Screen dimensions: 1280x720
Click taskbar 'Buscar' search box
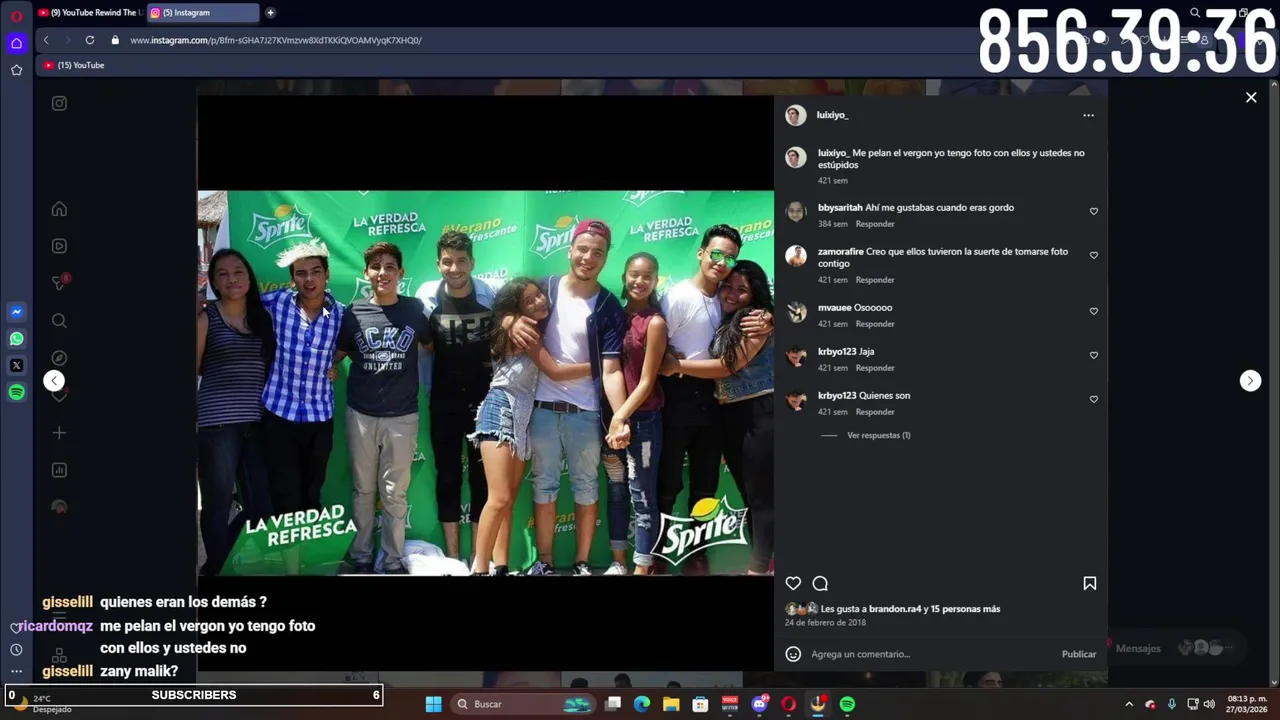point(524,704)
